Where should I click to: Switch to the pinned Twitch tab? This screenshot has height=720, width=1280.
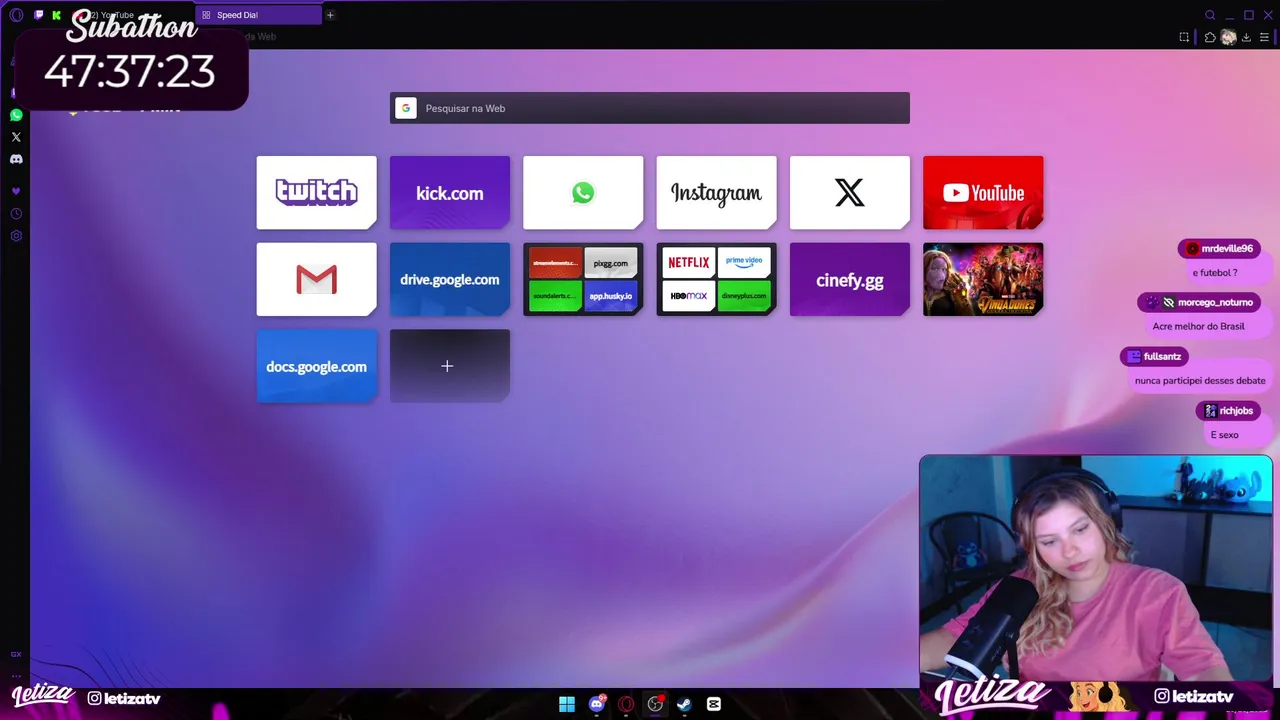pyautogui.click(x=38, y=15)
